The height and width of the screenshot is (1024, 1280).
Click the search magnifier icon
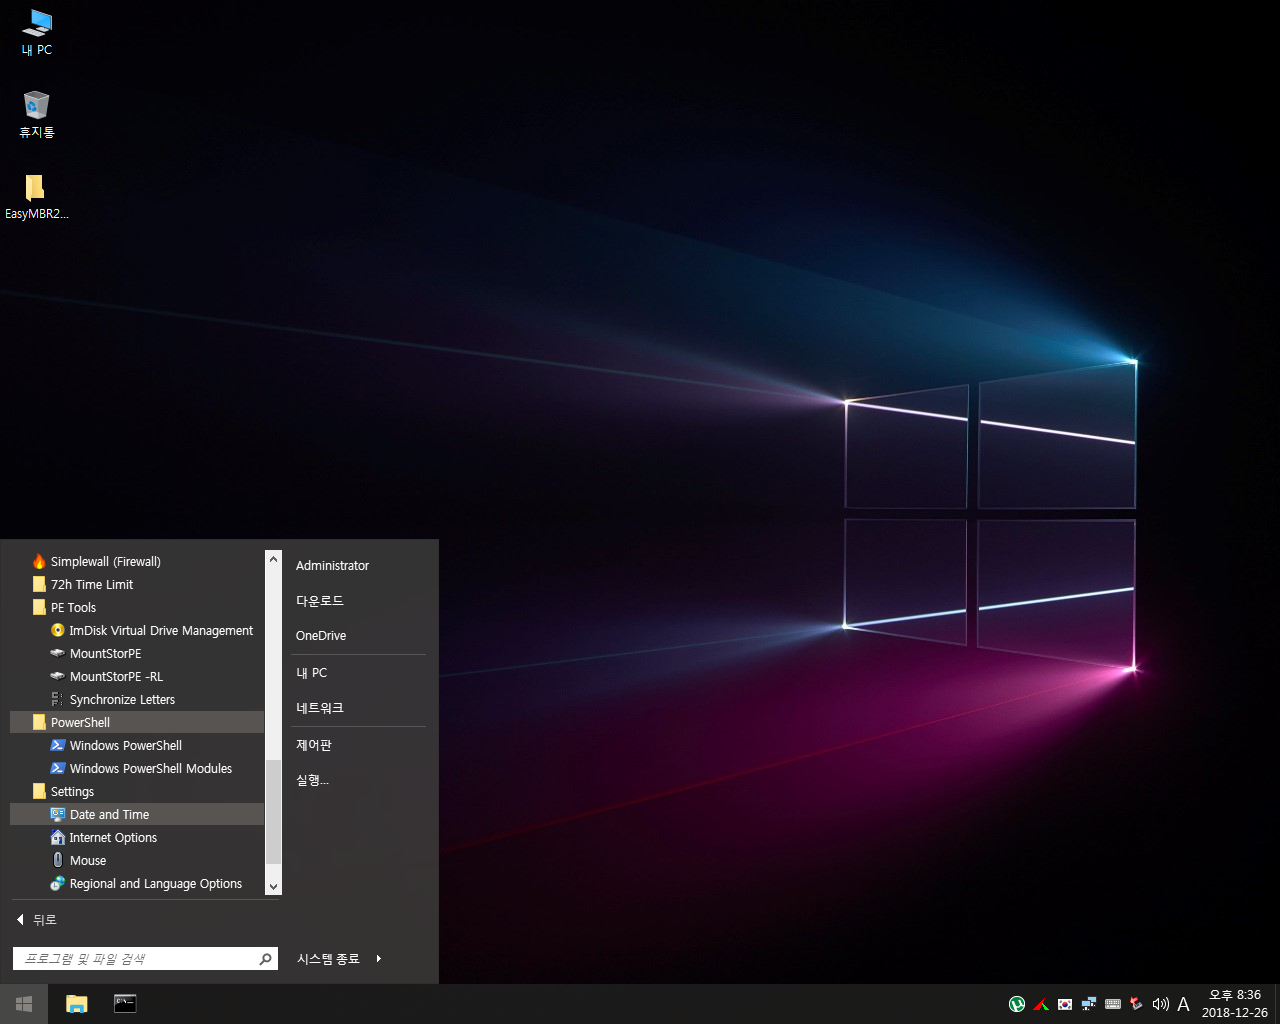pyautogui.click(x=266, y=959)
